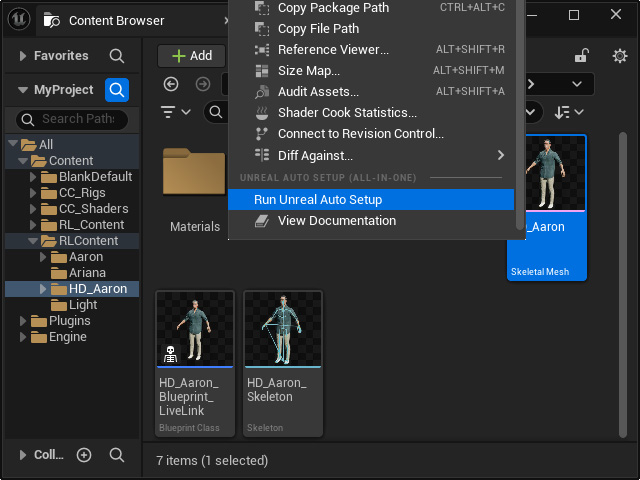Viewport: 640px width, 480px height.
Task: Collapse the RLContent folder arrow
Action: (x=33, y=241)
